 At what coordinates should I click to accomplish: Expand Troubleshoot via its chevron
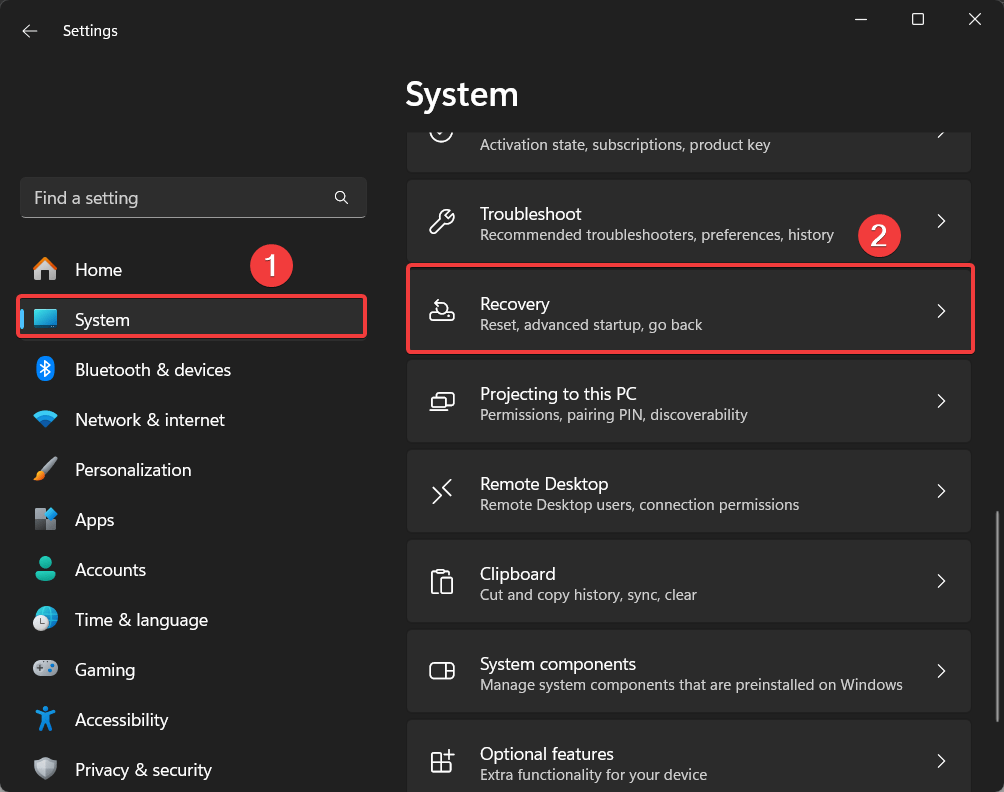[941, 222]
